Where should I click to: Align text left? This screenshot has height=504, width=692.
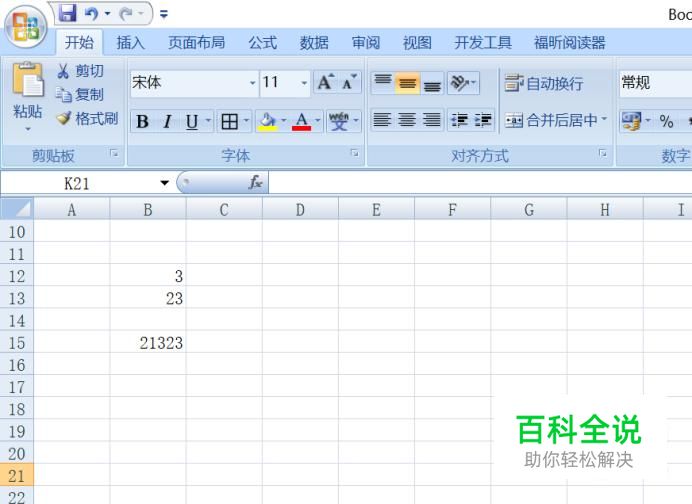[x=382, y=120]
